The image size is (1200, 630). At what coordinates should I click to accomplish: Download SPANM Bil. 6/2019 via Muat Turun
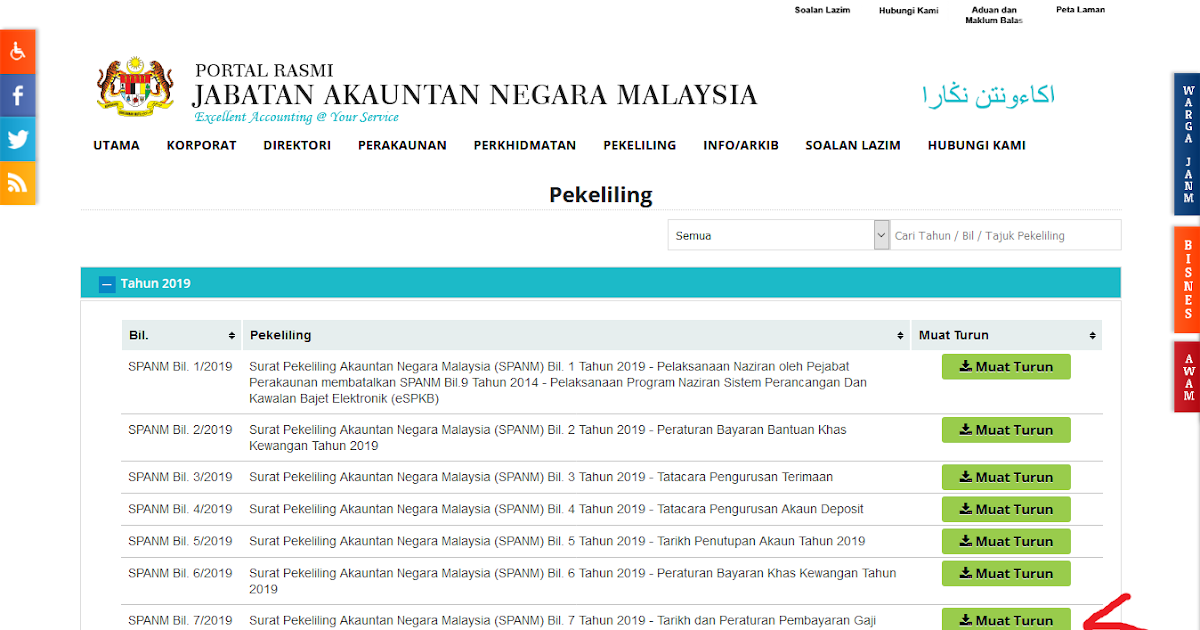pos(1006,573)
